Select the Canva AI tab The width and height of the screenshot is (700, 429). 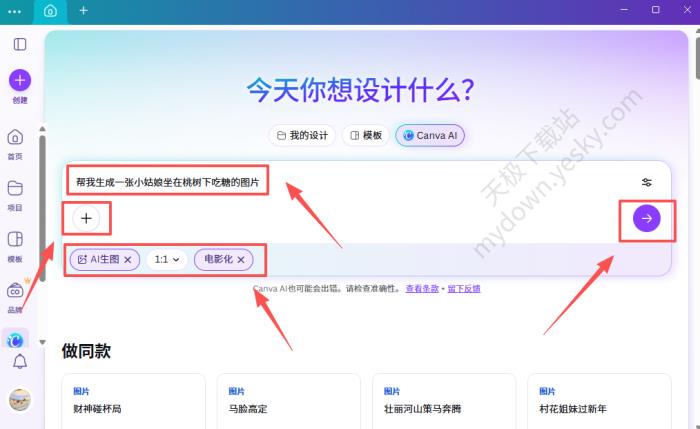429,135
